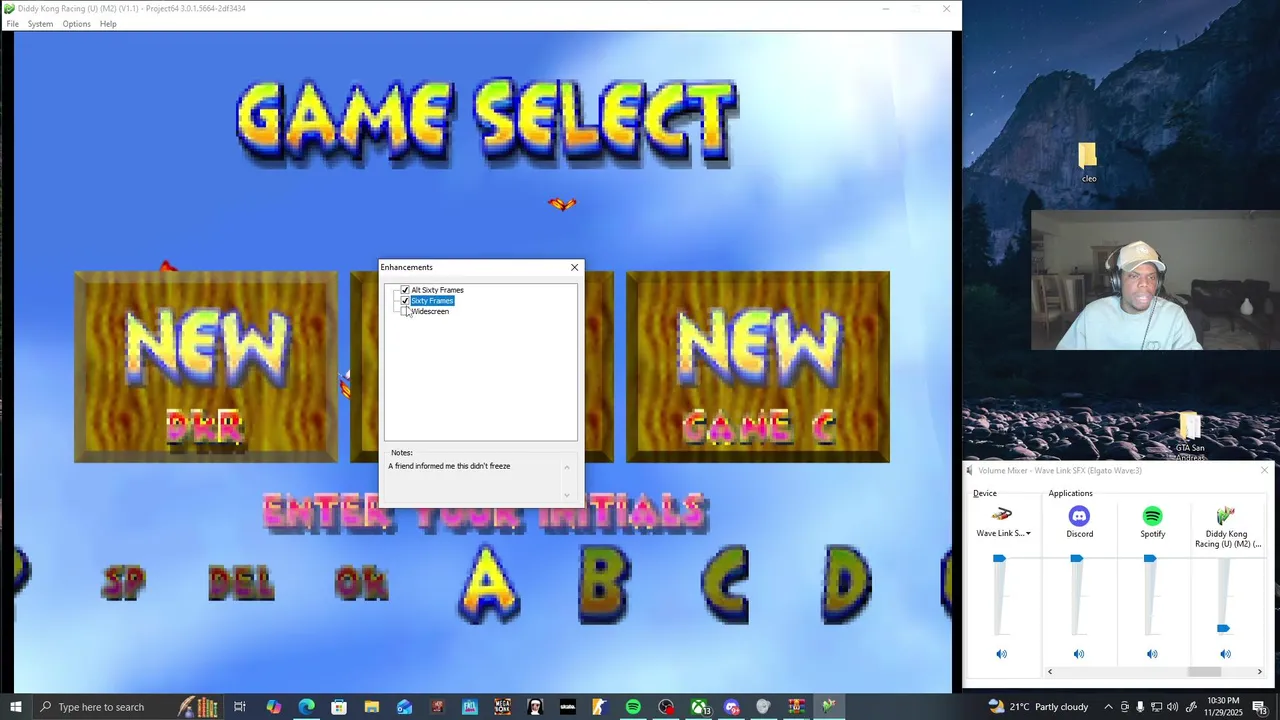
Task: Click the Discord app icon in Volume Mixer
Action: [1079, 516]
